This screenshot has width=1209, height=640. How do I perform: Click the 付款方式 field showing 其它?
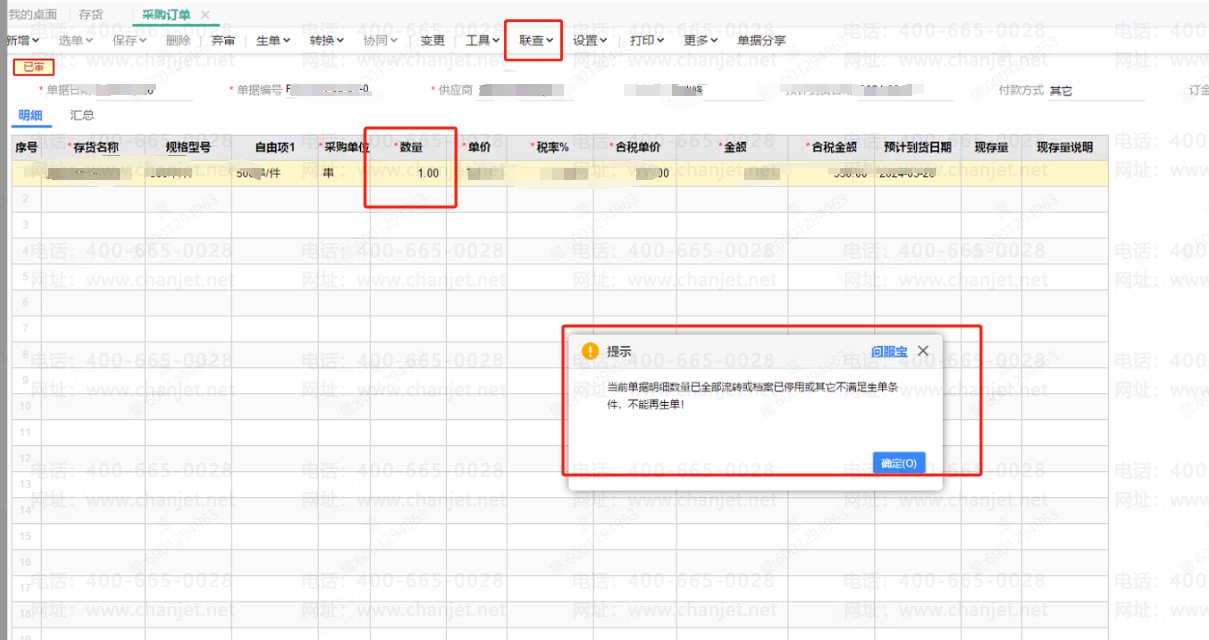[x=1090, y=91]
